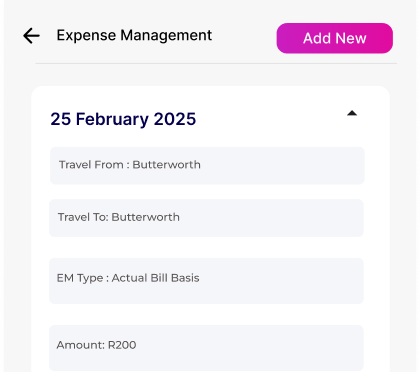Select the EM Type : Actual Bill Basis row
The width and height of the screenshot is (420, 372).
click(x=206, y=281)
